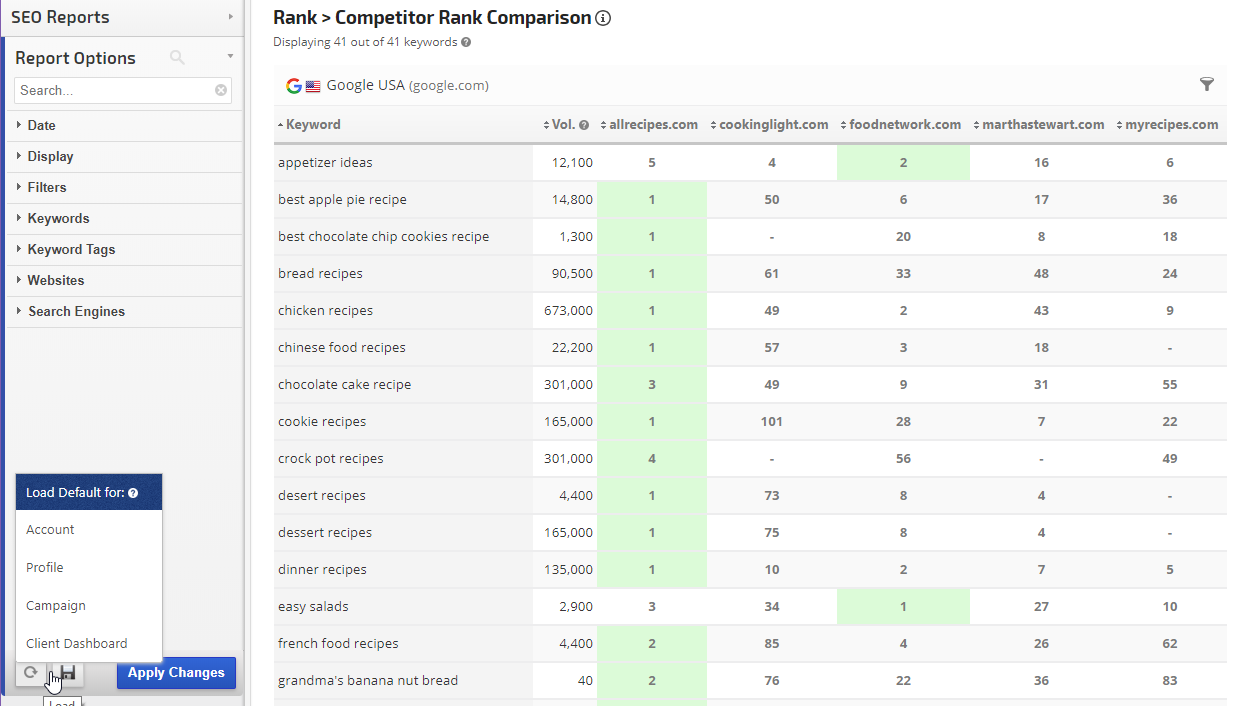Expand the Keyword Tags section
This screenshot has width=1235, height=706.
71,249
